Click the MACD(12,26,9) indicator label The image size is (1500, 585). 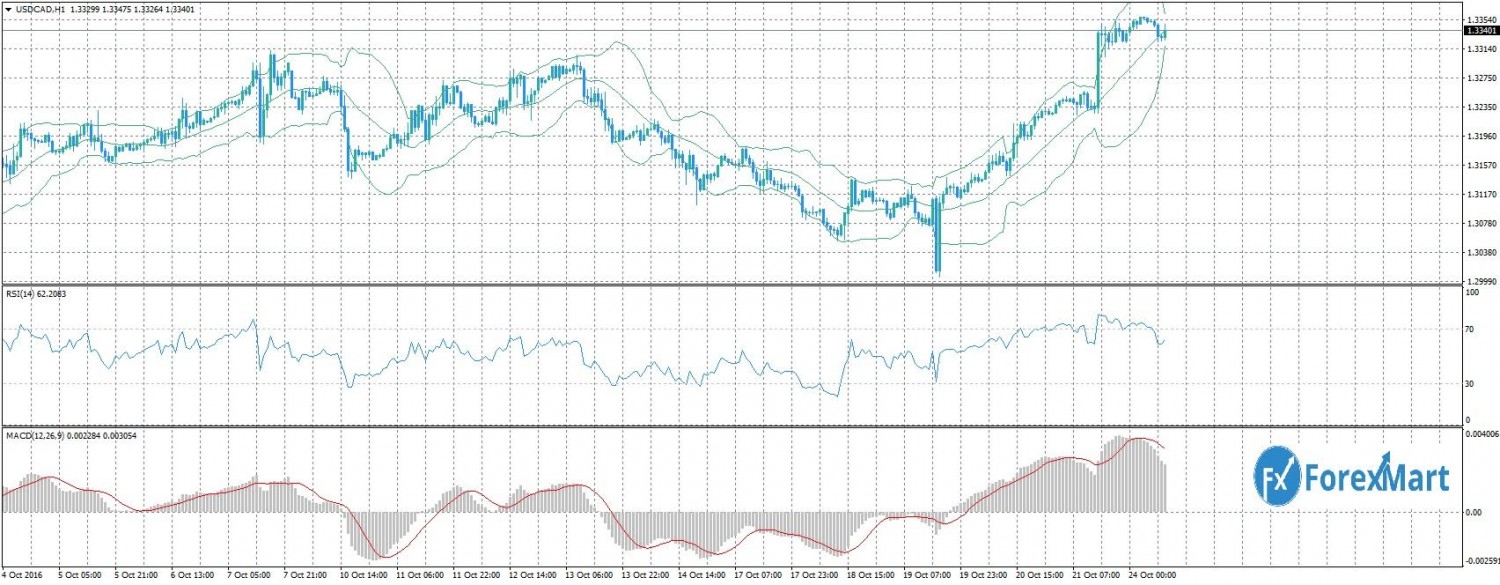38,433
